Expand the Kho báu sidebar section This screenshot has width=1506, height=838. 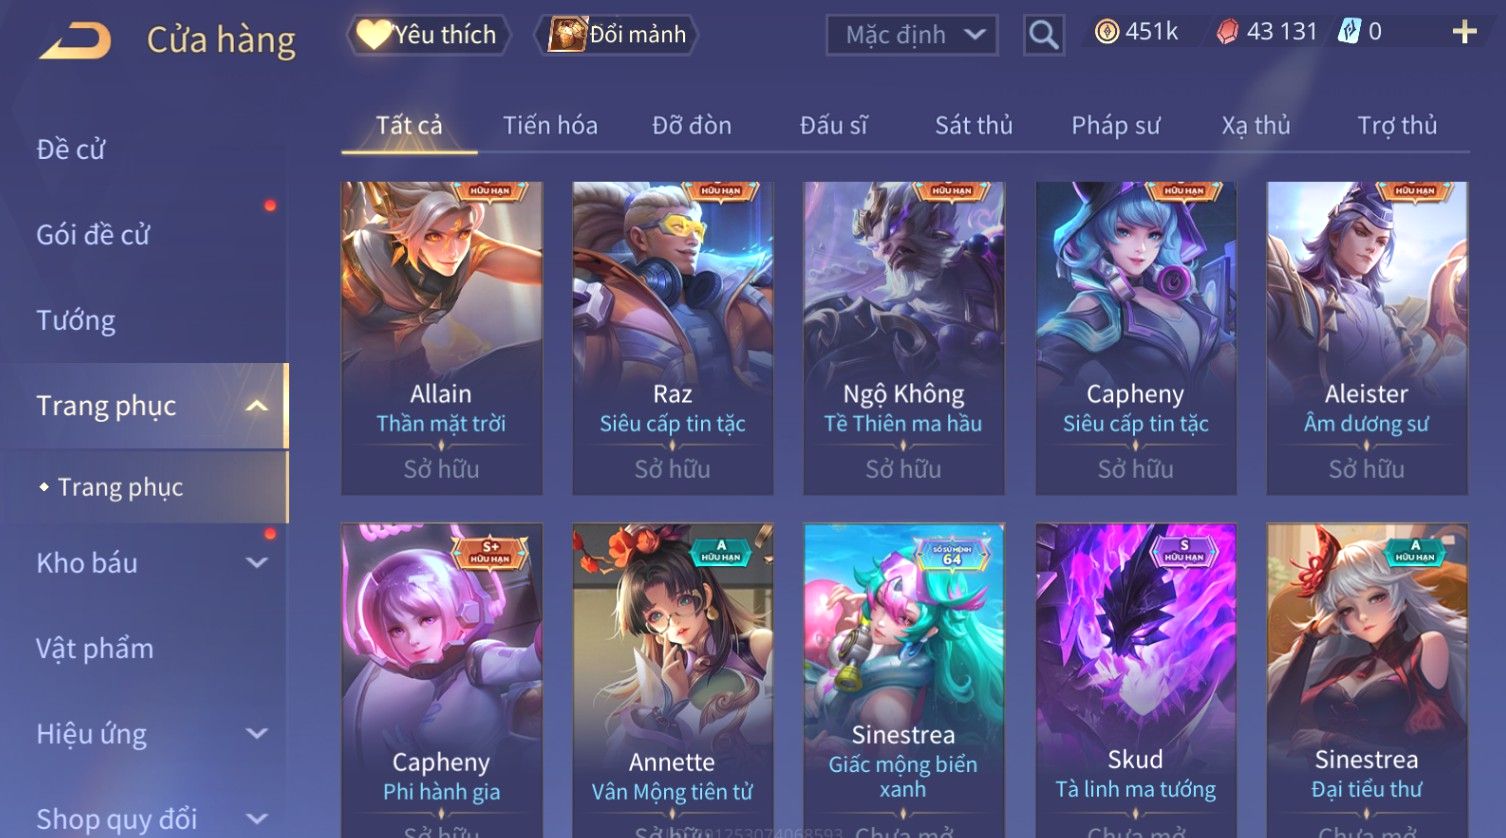tap(256, 563)
